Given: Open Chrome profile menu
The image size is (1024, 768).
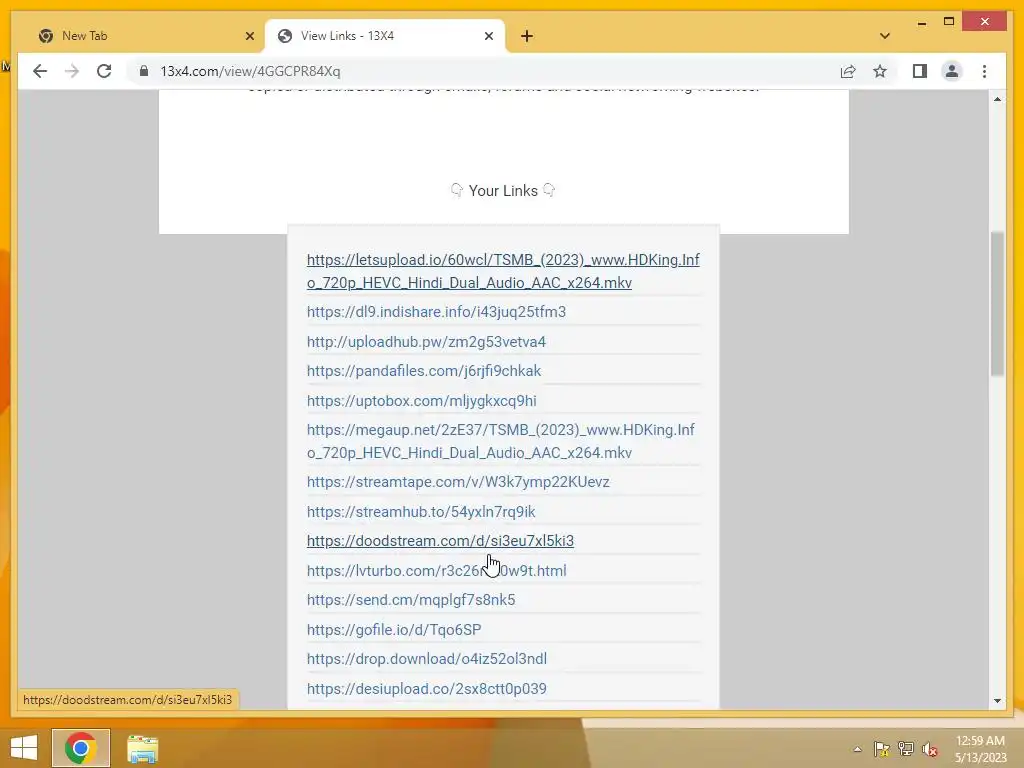Looking at the screenshot, I should coord(952,71).
